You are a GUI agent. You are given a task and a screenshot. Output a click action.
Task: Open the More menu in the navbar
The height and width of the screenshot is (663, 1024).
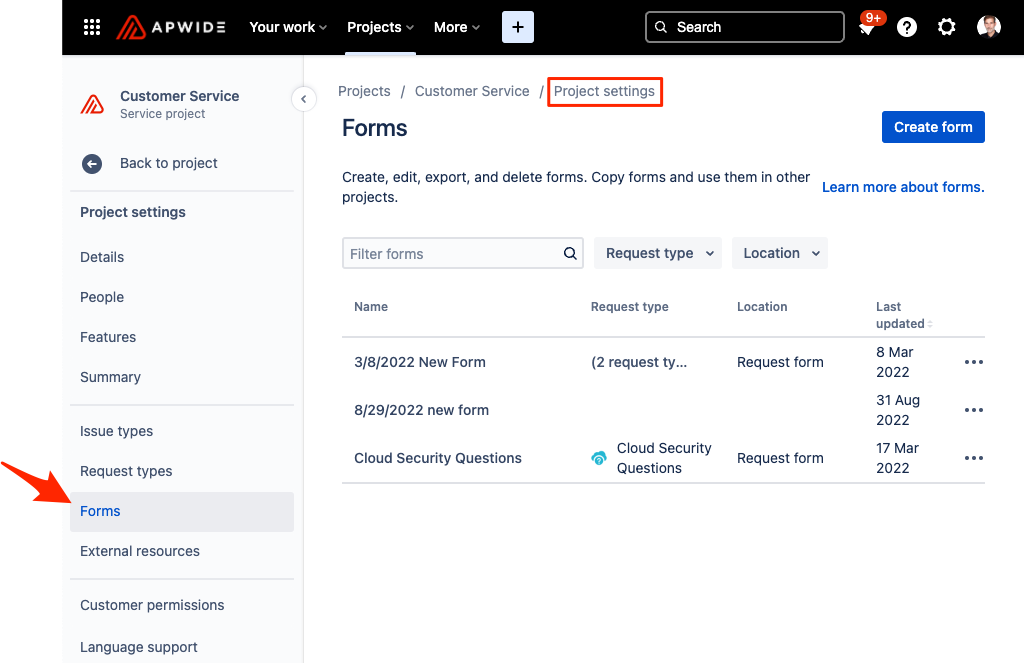coord(456,27)
